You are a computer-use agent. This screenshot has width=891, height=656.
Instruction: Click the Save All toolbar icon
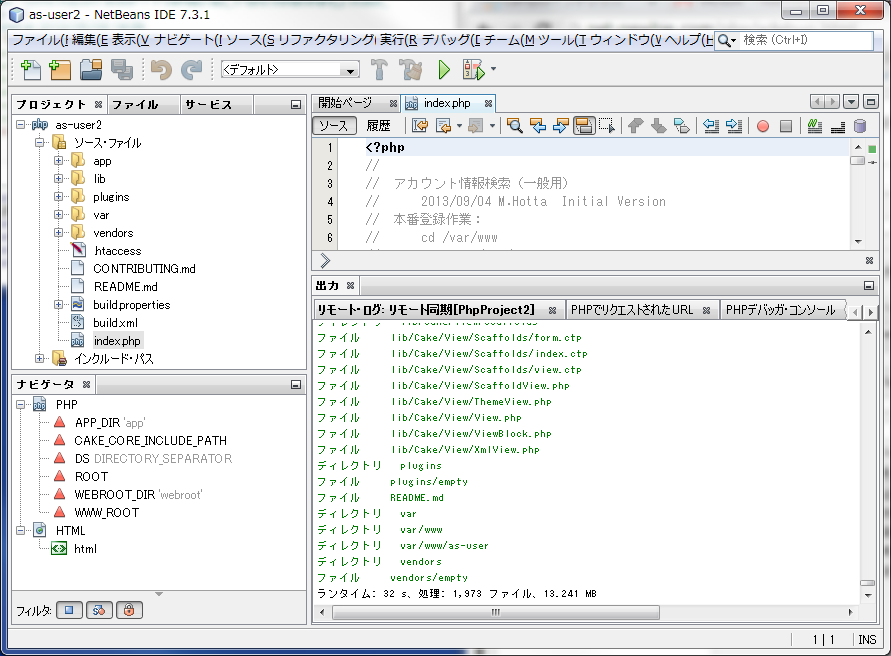tap(122, 69)
